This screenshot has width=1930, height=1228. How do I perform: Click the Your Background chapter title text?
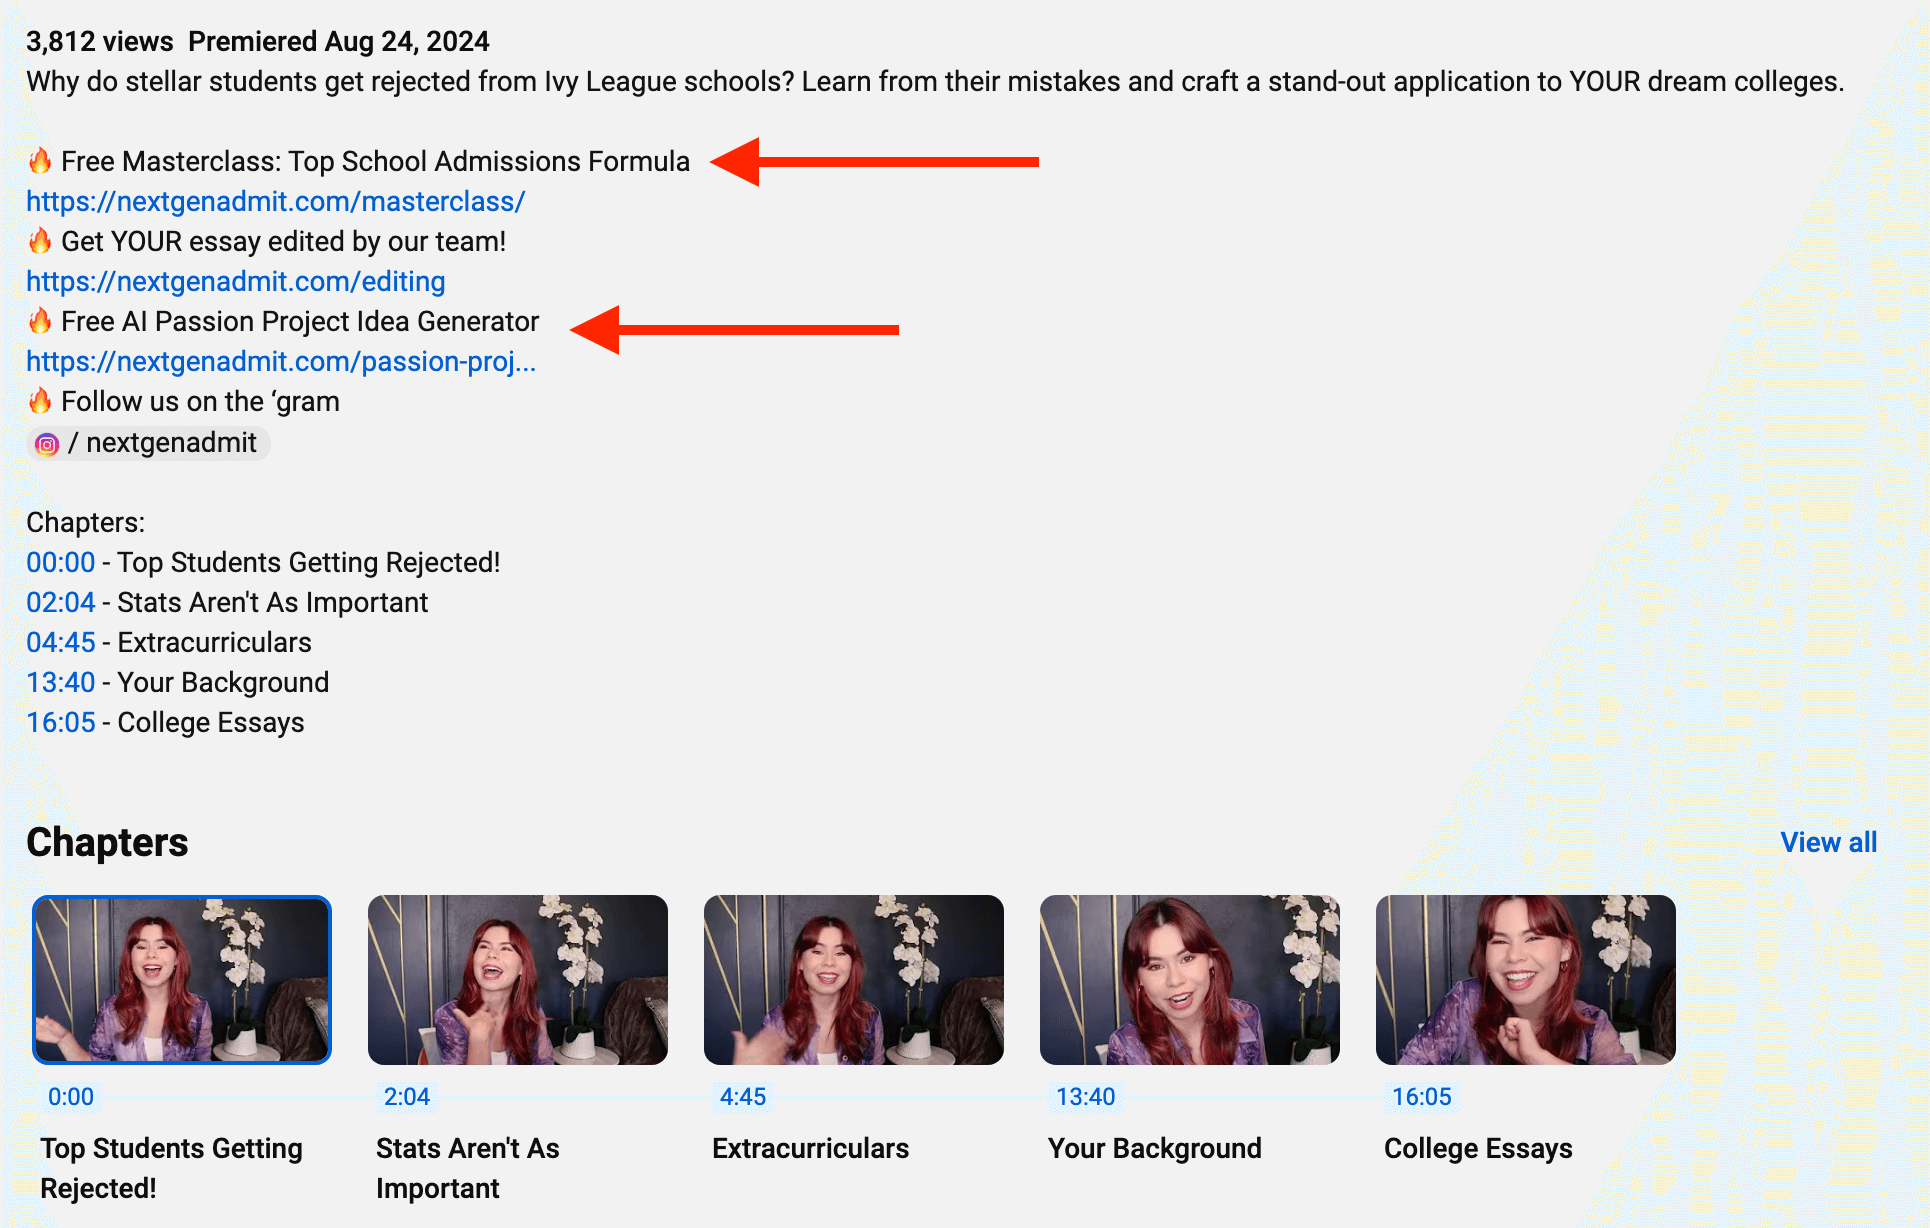pos(1154,1148)
